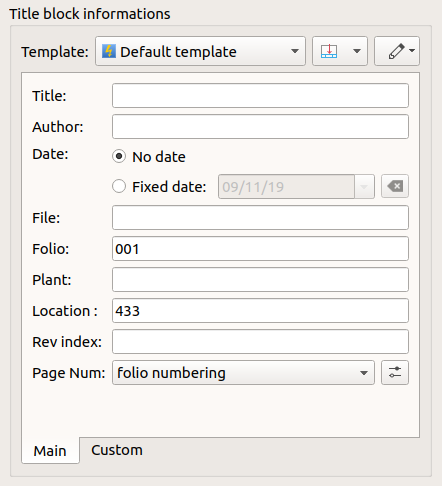This screenshot has width=442, height=486.
Task: Switch to the Main tab
Action: pos(50,451)
